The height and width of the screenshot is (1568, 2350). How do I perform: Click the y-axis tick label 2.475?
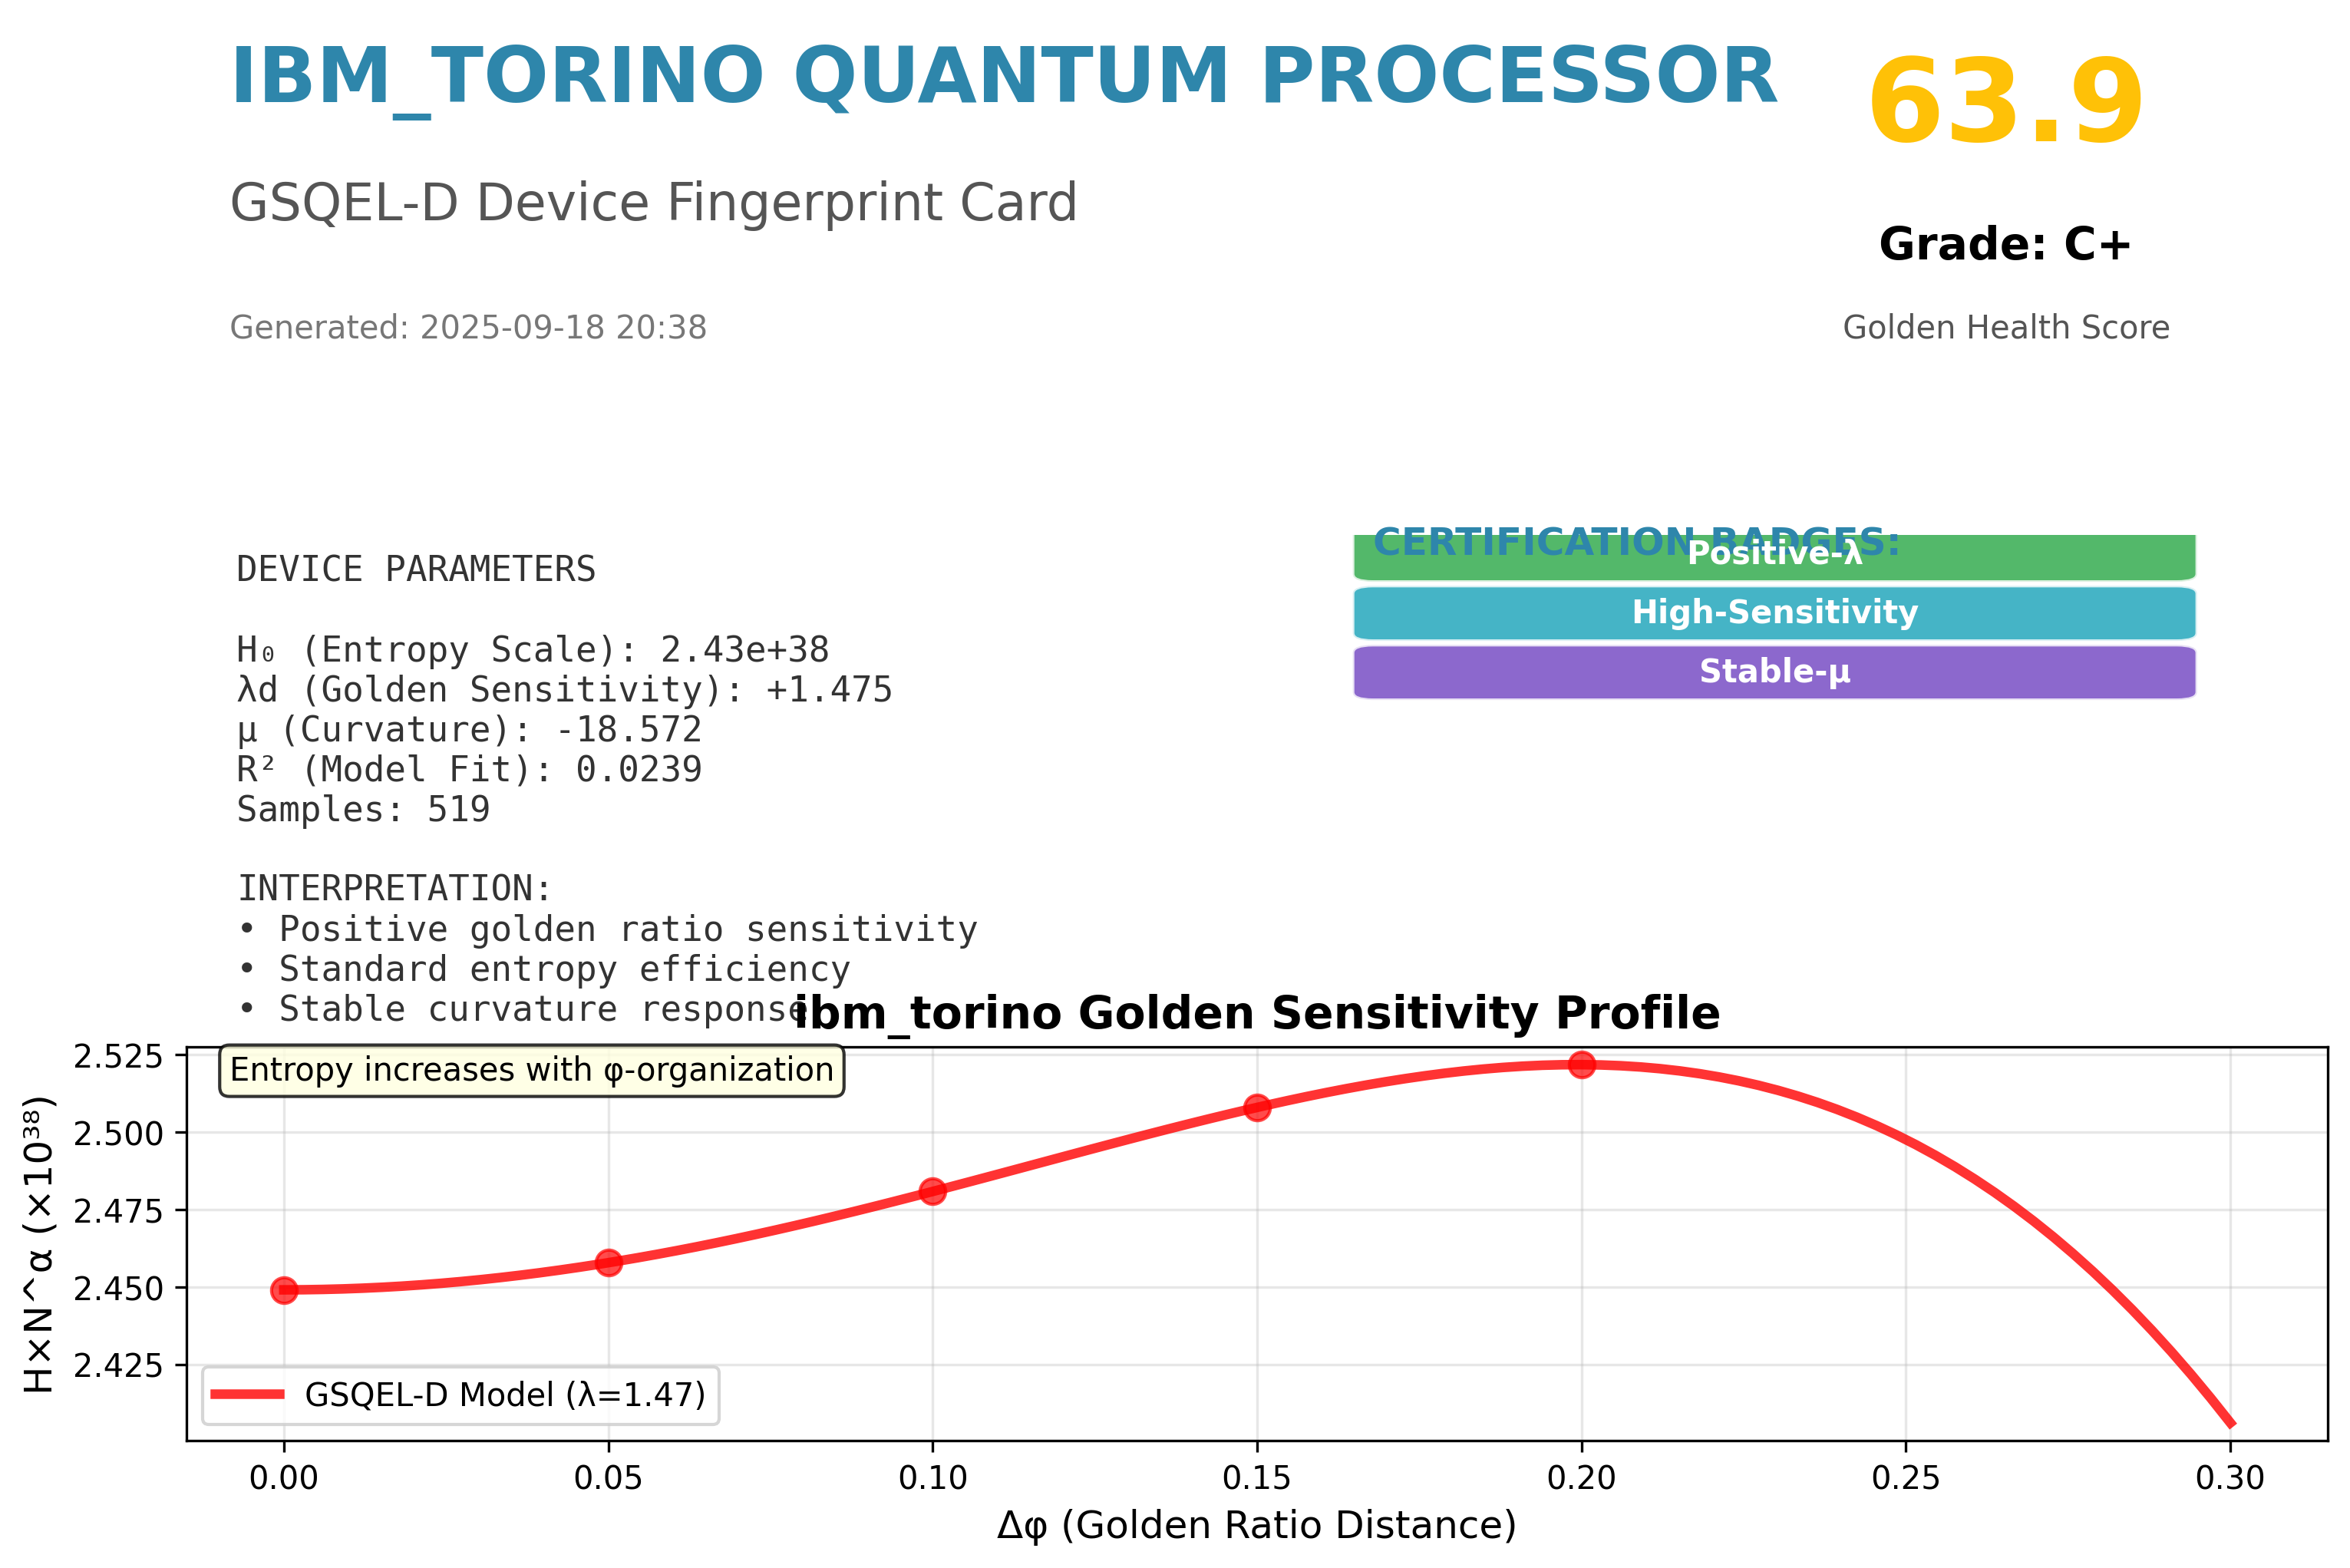pos(118,1211)
